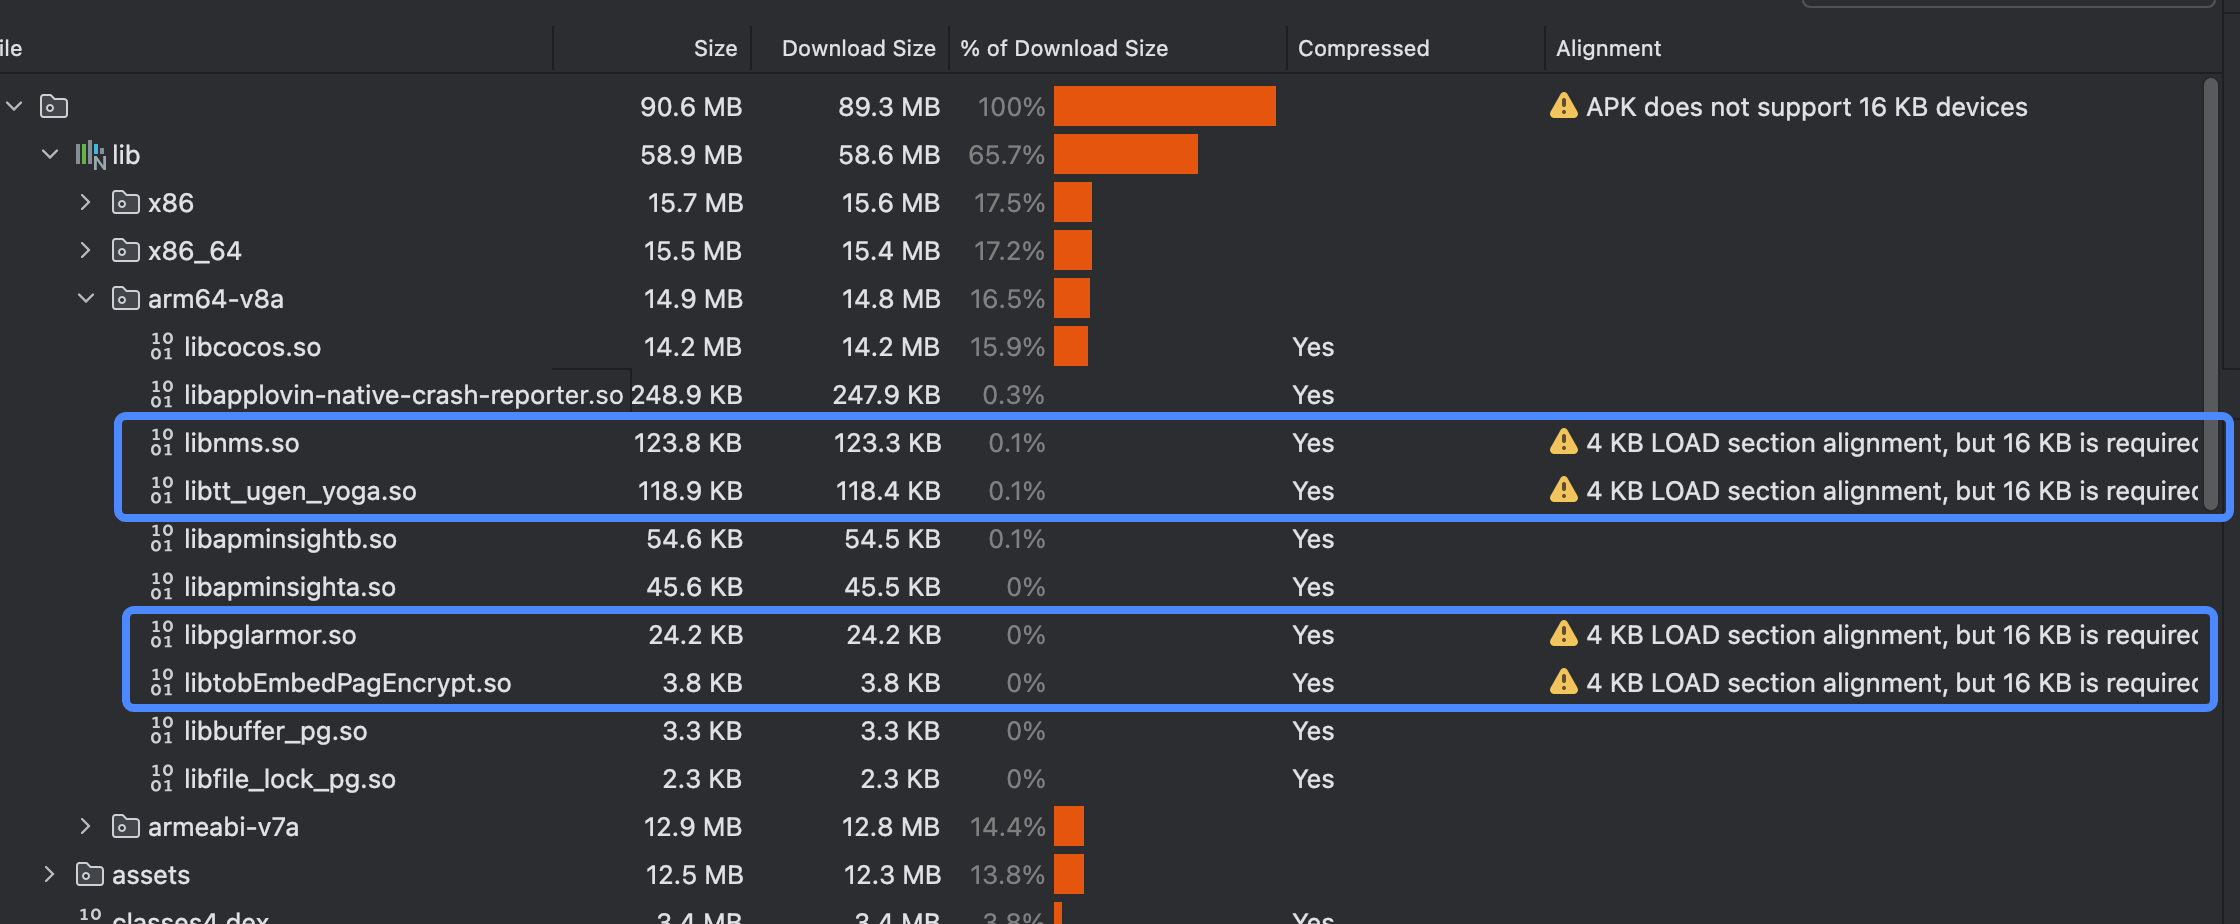2240x924 pixels.
Task: Click the Alignment column header
Action: 1608,48
